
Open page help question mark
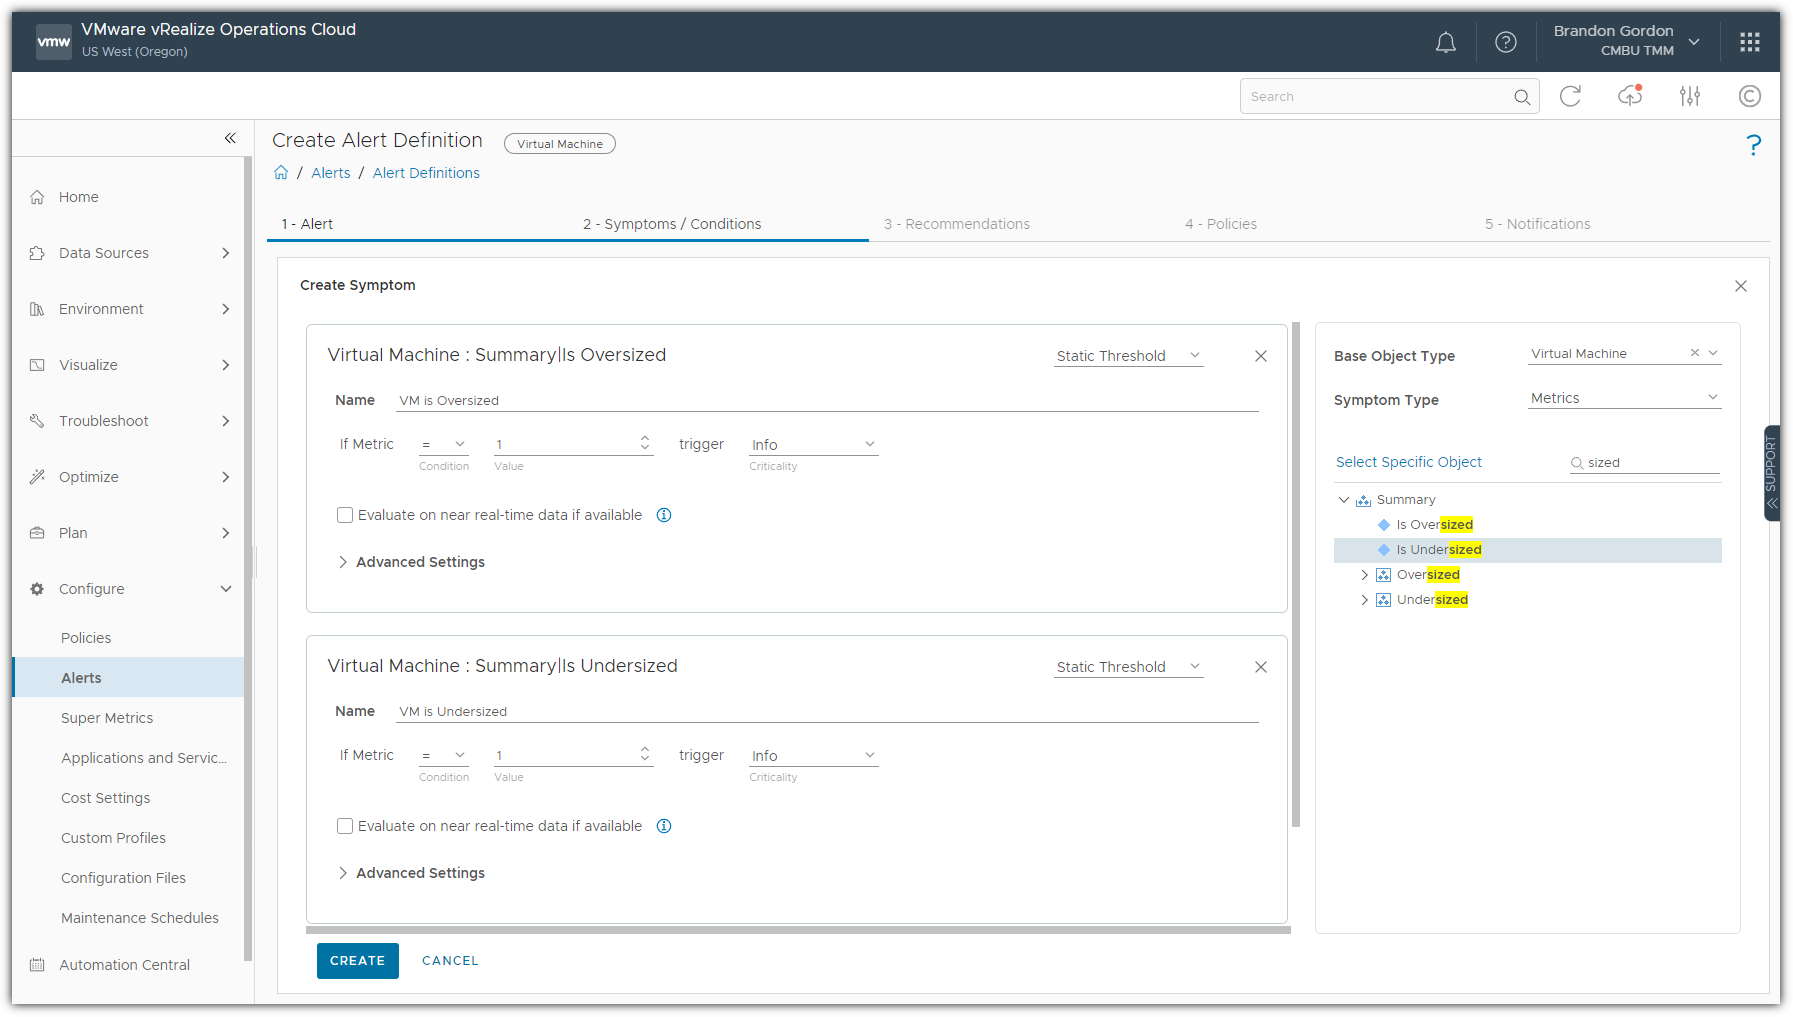point(1753,146)
